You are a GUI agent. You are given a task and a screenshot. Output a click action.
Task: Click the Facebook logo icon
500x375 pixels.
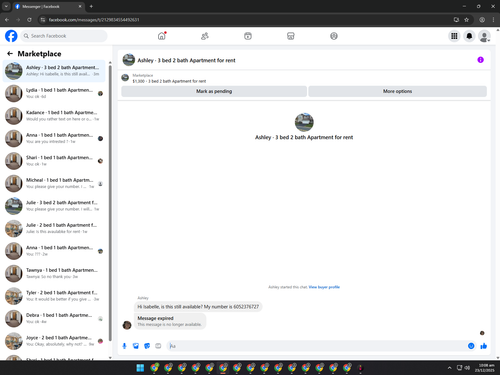coord(11,36)
